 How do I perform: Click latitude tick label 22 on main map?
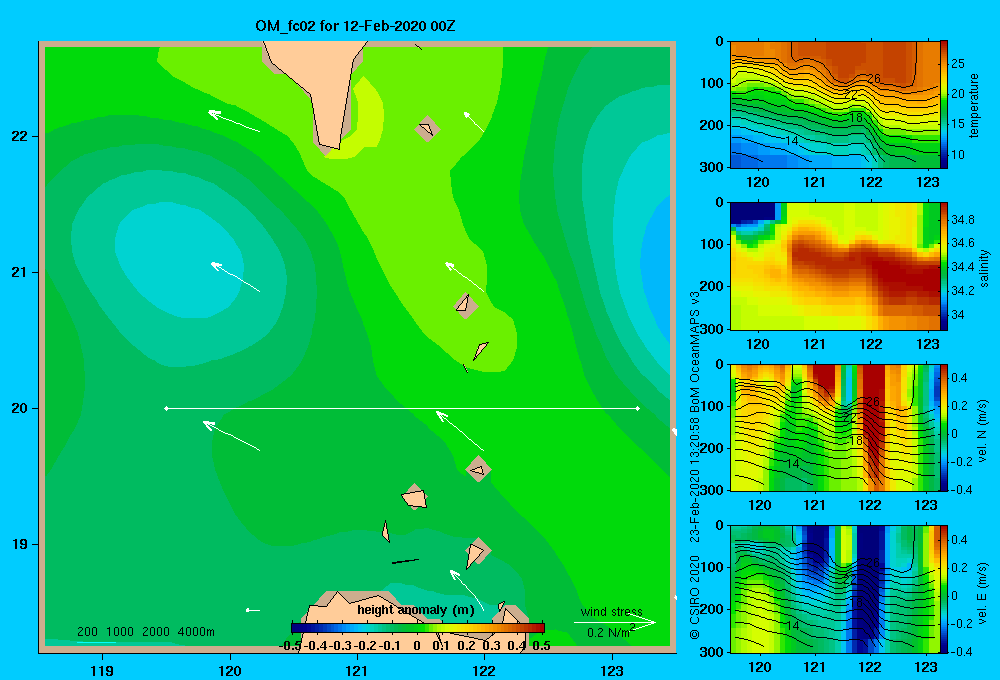coord(19,136)
